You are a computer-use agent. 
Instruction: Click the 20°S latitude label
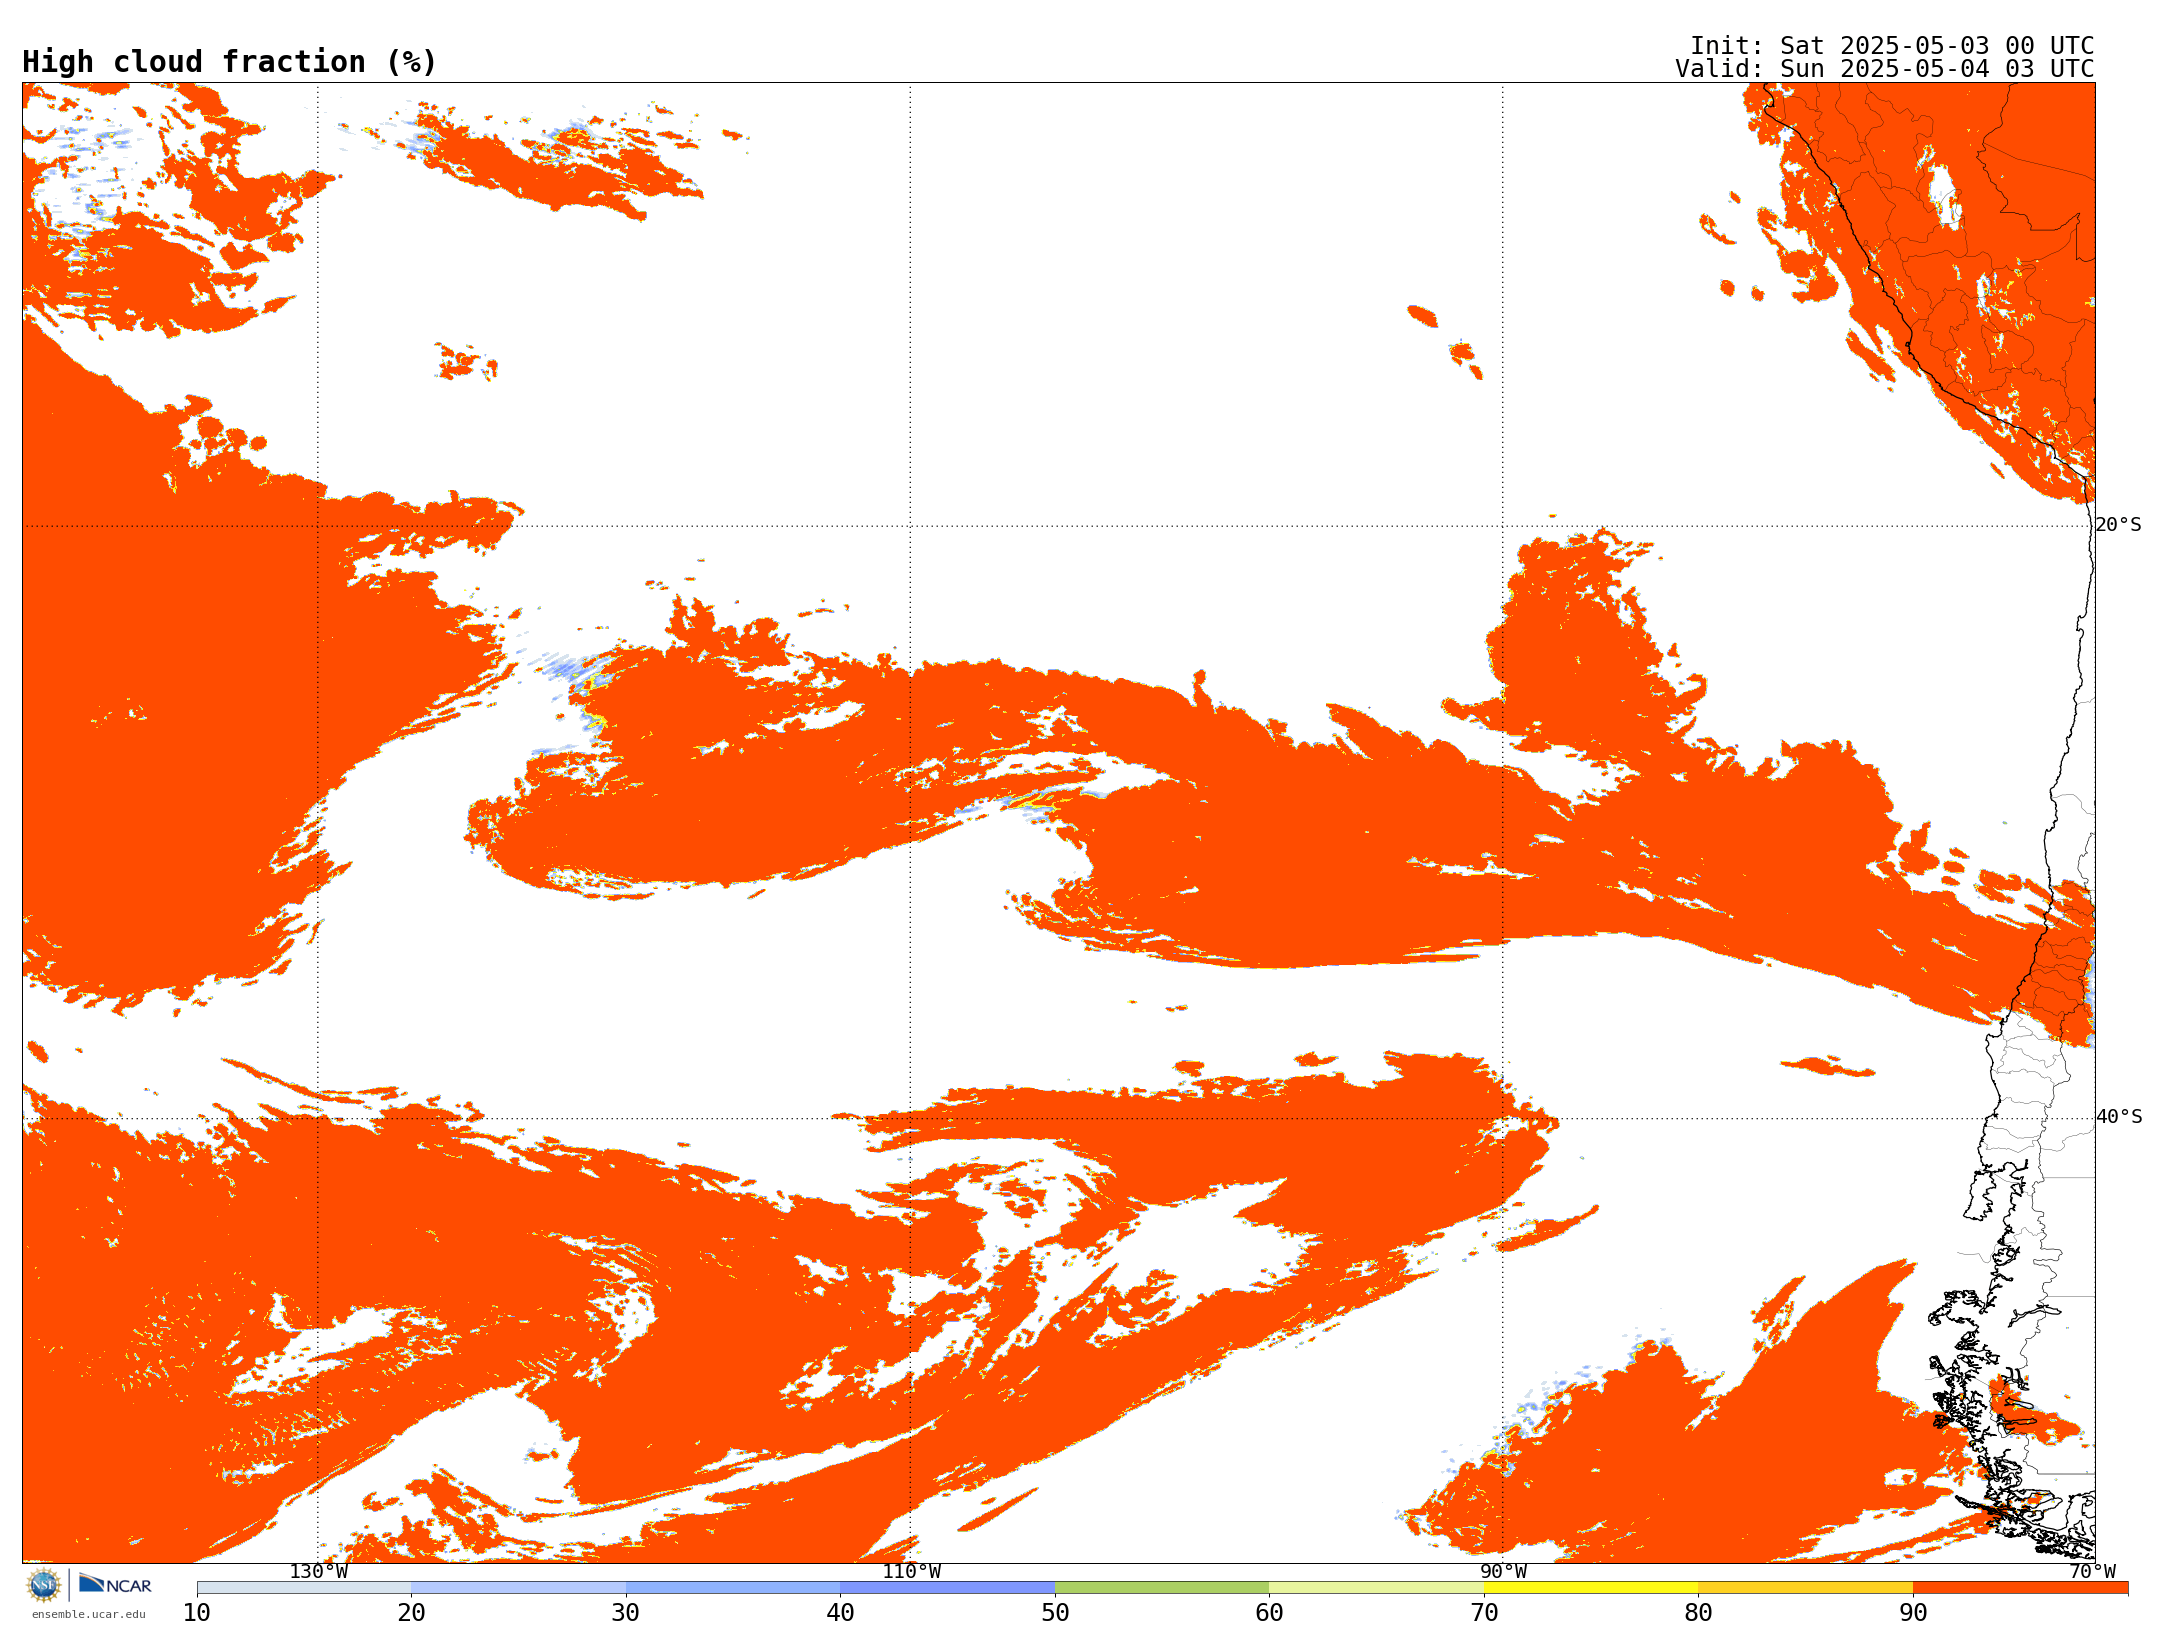pos(2119,525)
